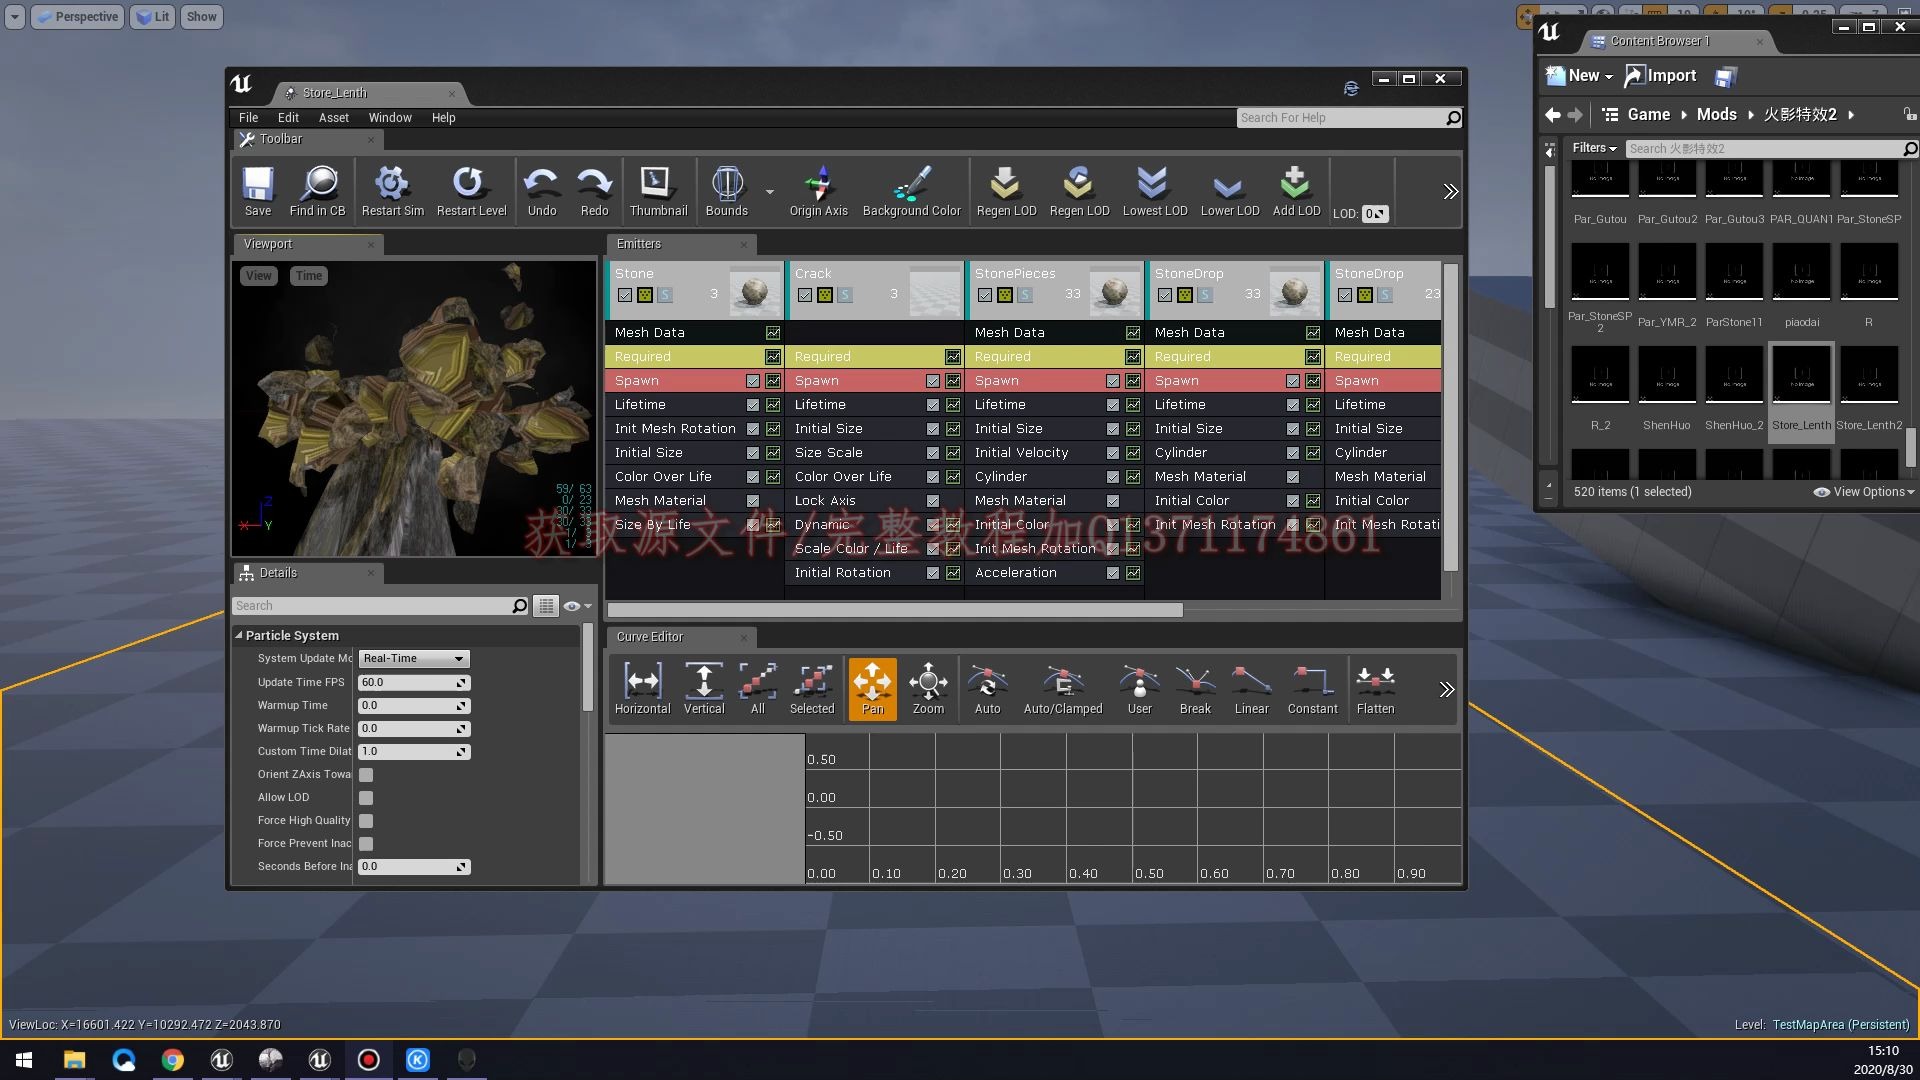Switch to the Emitters tab
The height and width of the screenshot is (1080, 1920).
(x=638, y=243)
